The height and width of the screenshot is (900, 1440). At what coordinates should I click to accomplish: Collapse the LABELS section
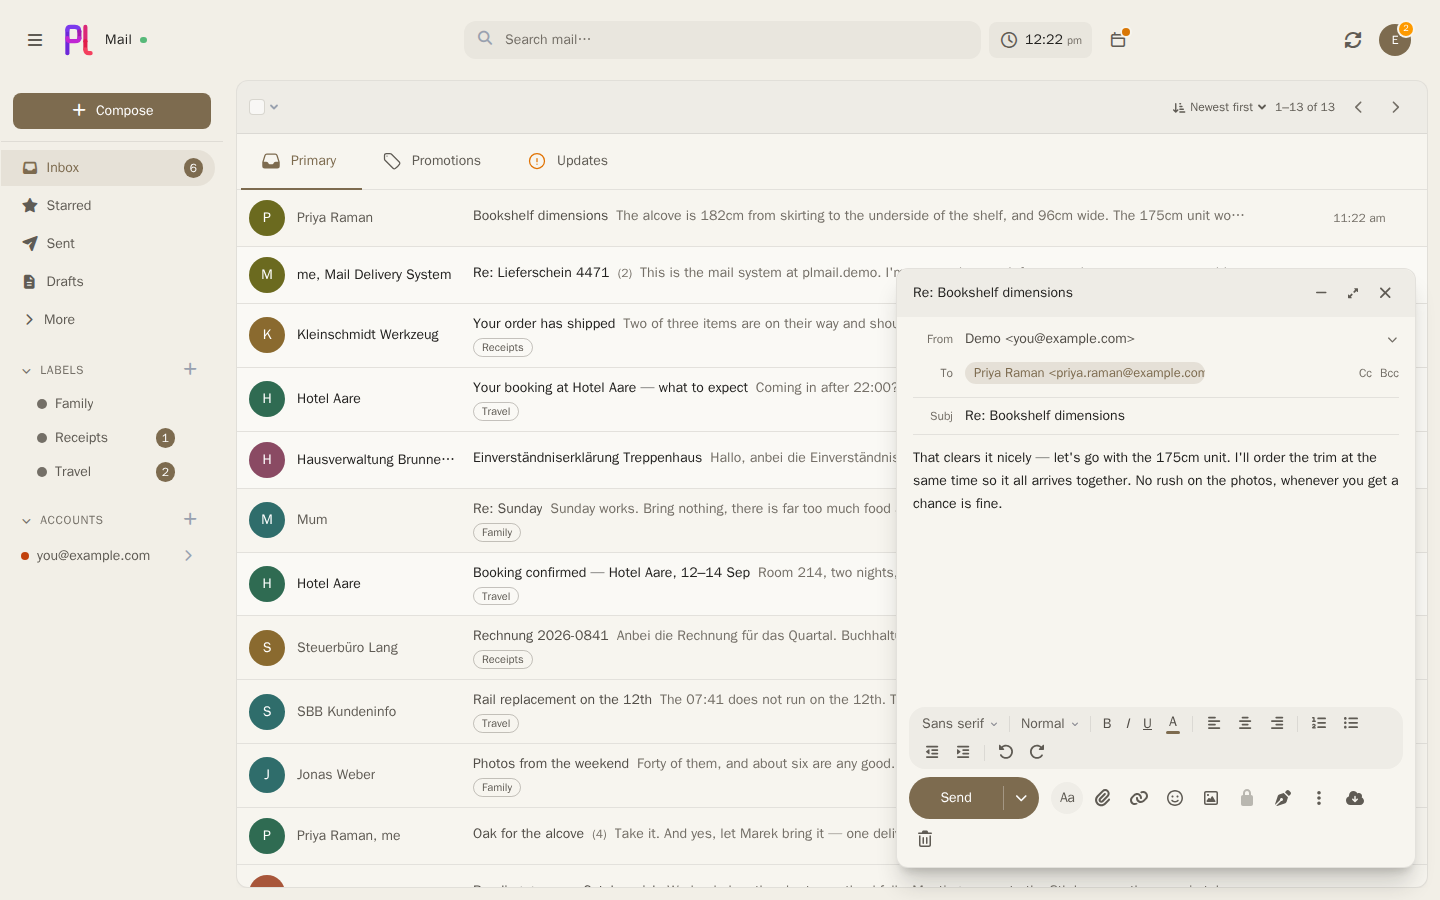[27, 370]
